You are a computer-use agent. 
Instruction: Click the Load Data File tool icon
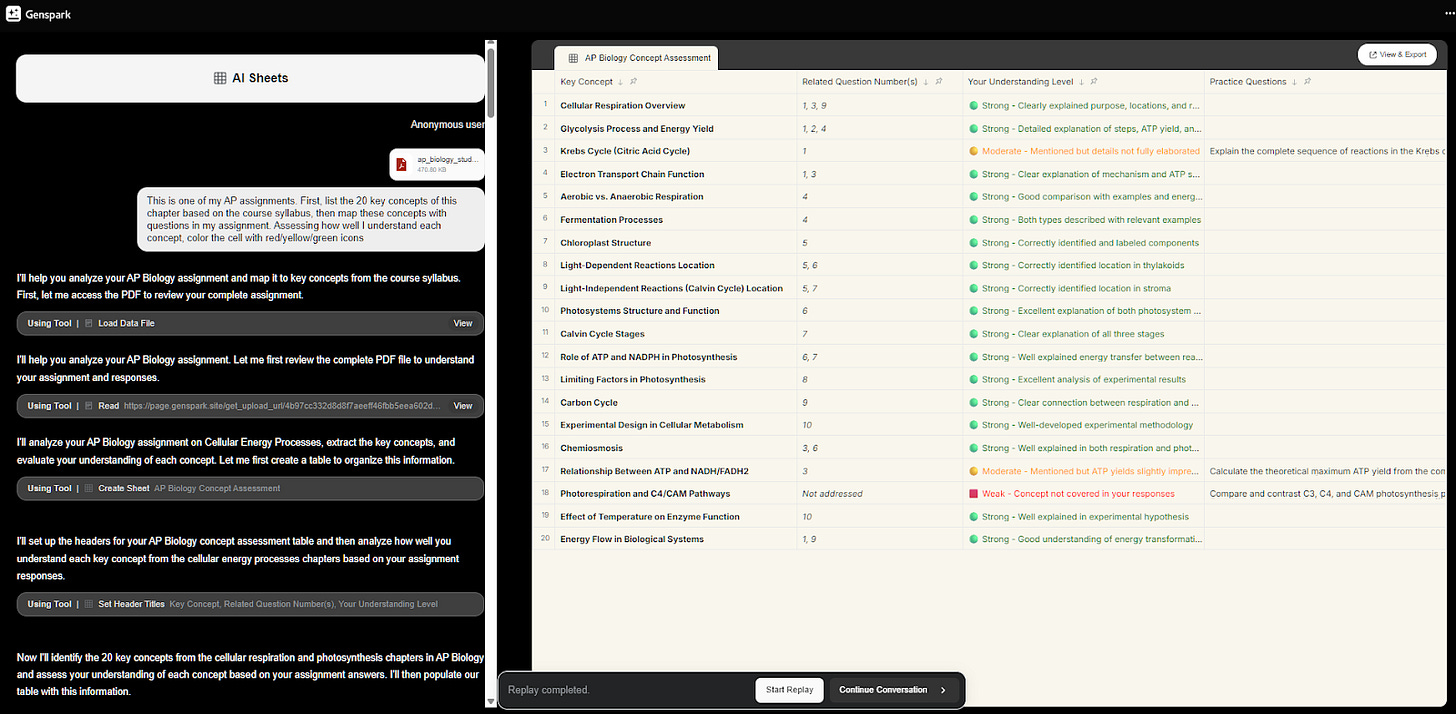coord(90,323)
